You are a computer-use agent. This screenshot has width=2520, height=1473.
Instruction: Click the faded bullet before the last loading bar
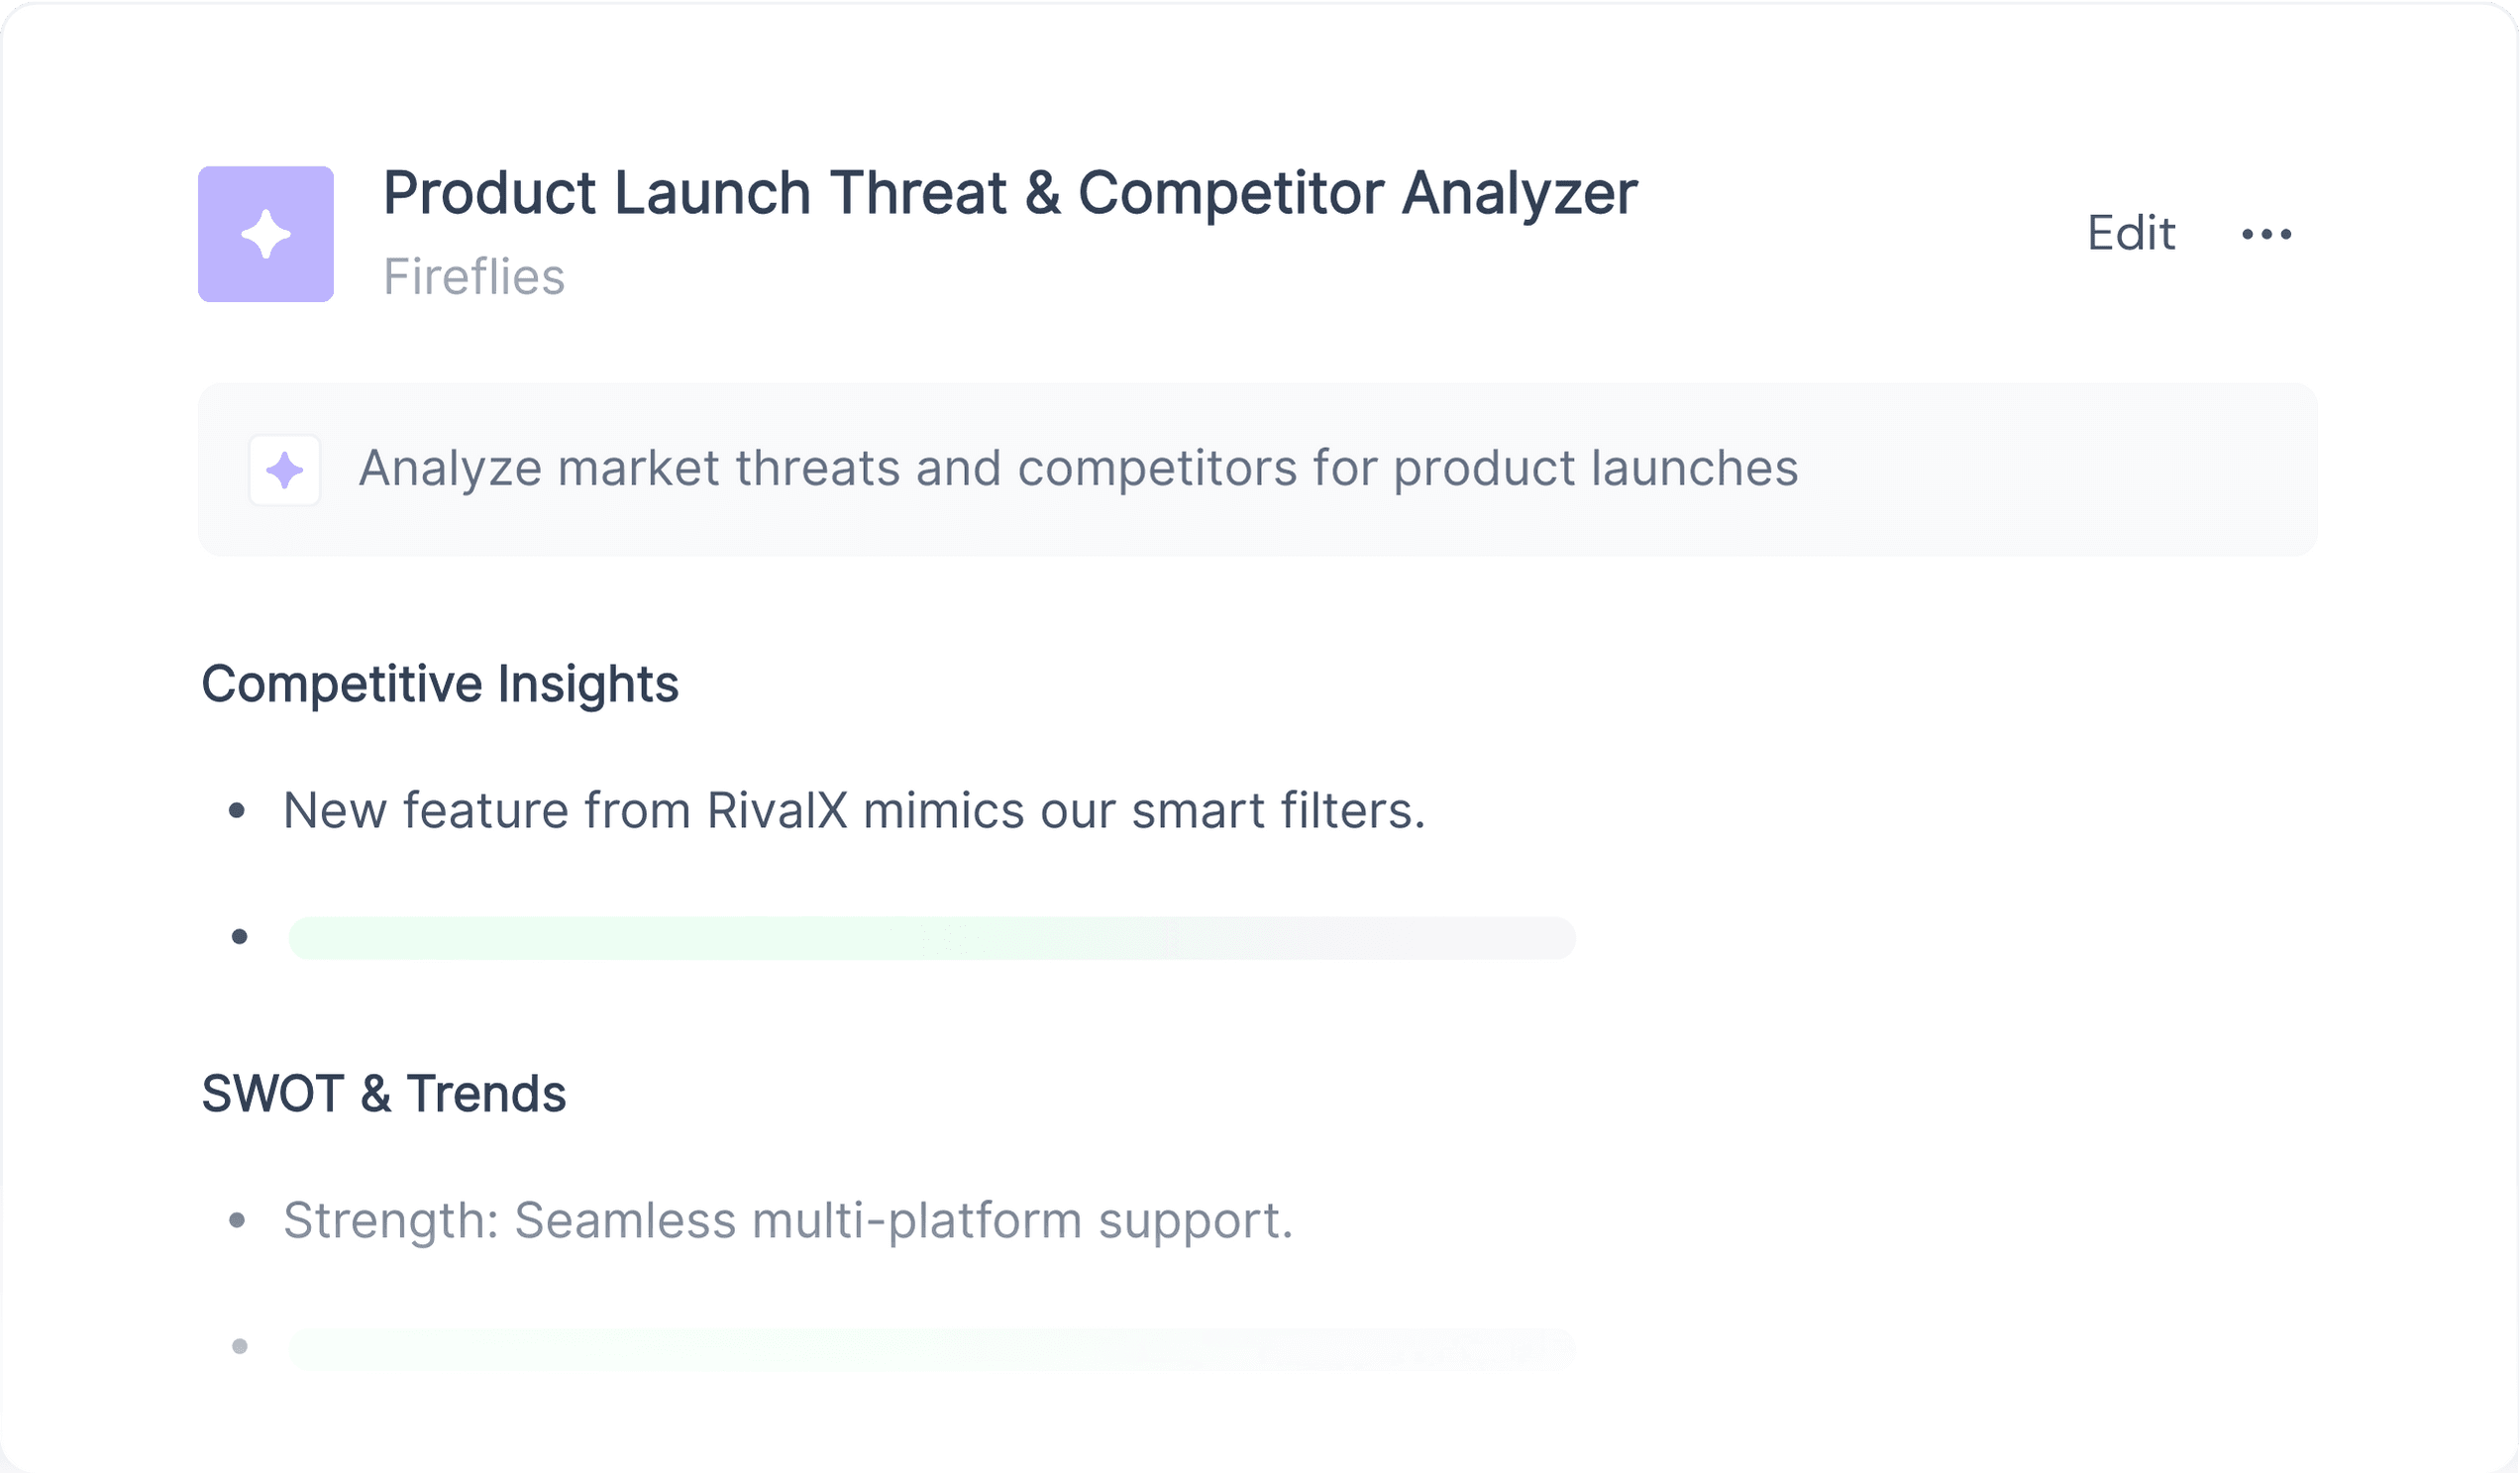point(240,1347)
